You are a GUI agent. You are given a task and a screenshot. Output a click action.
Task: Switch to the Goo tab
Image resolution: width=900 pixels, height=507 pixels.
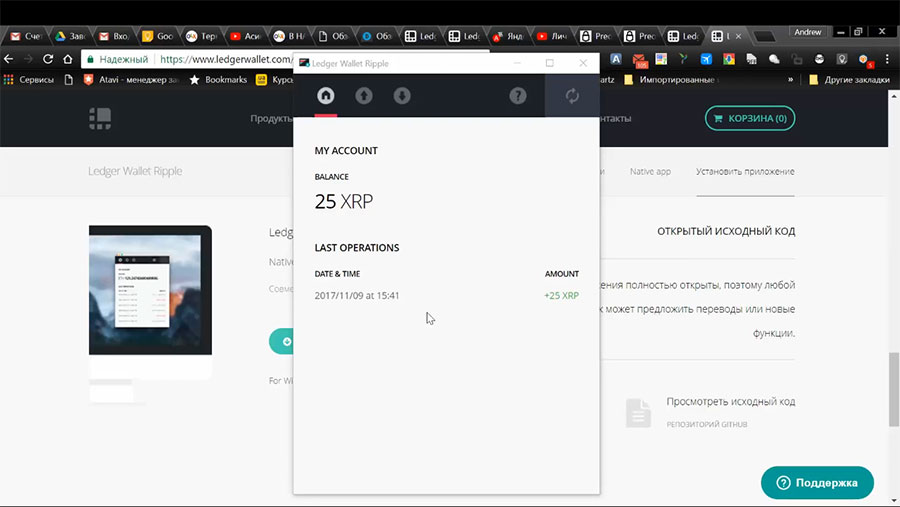[x=158, y=36]
